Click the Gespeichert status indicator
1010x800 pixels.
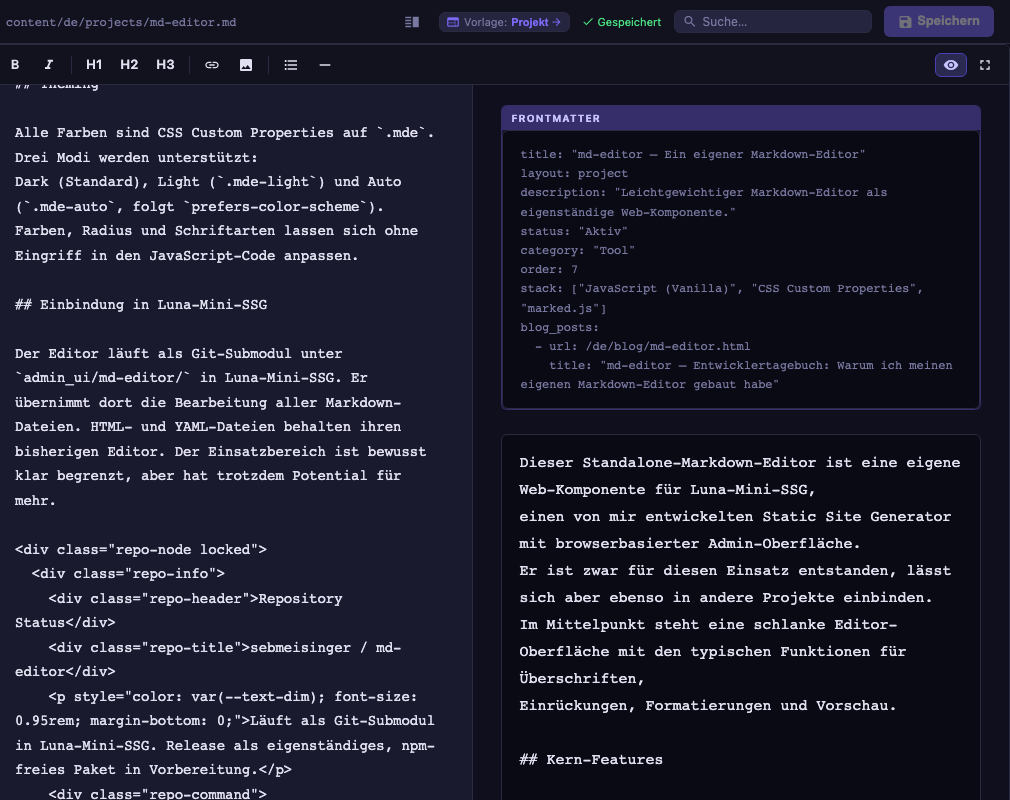[622, 22]
